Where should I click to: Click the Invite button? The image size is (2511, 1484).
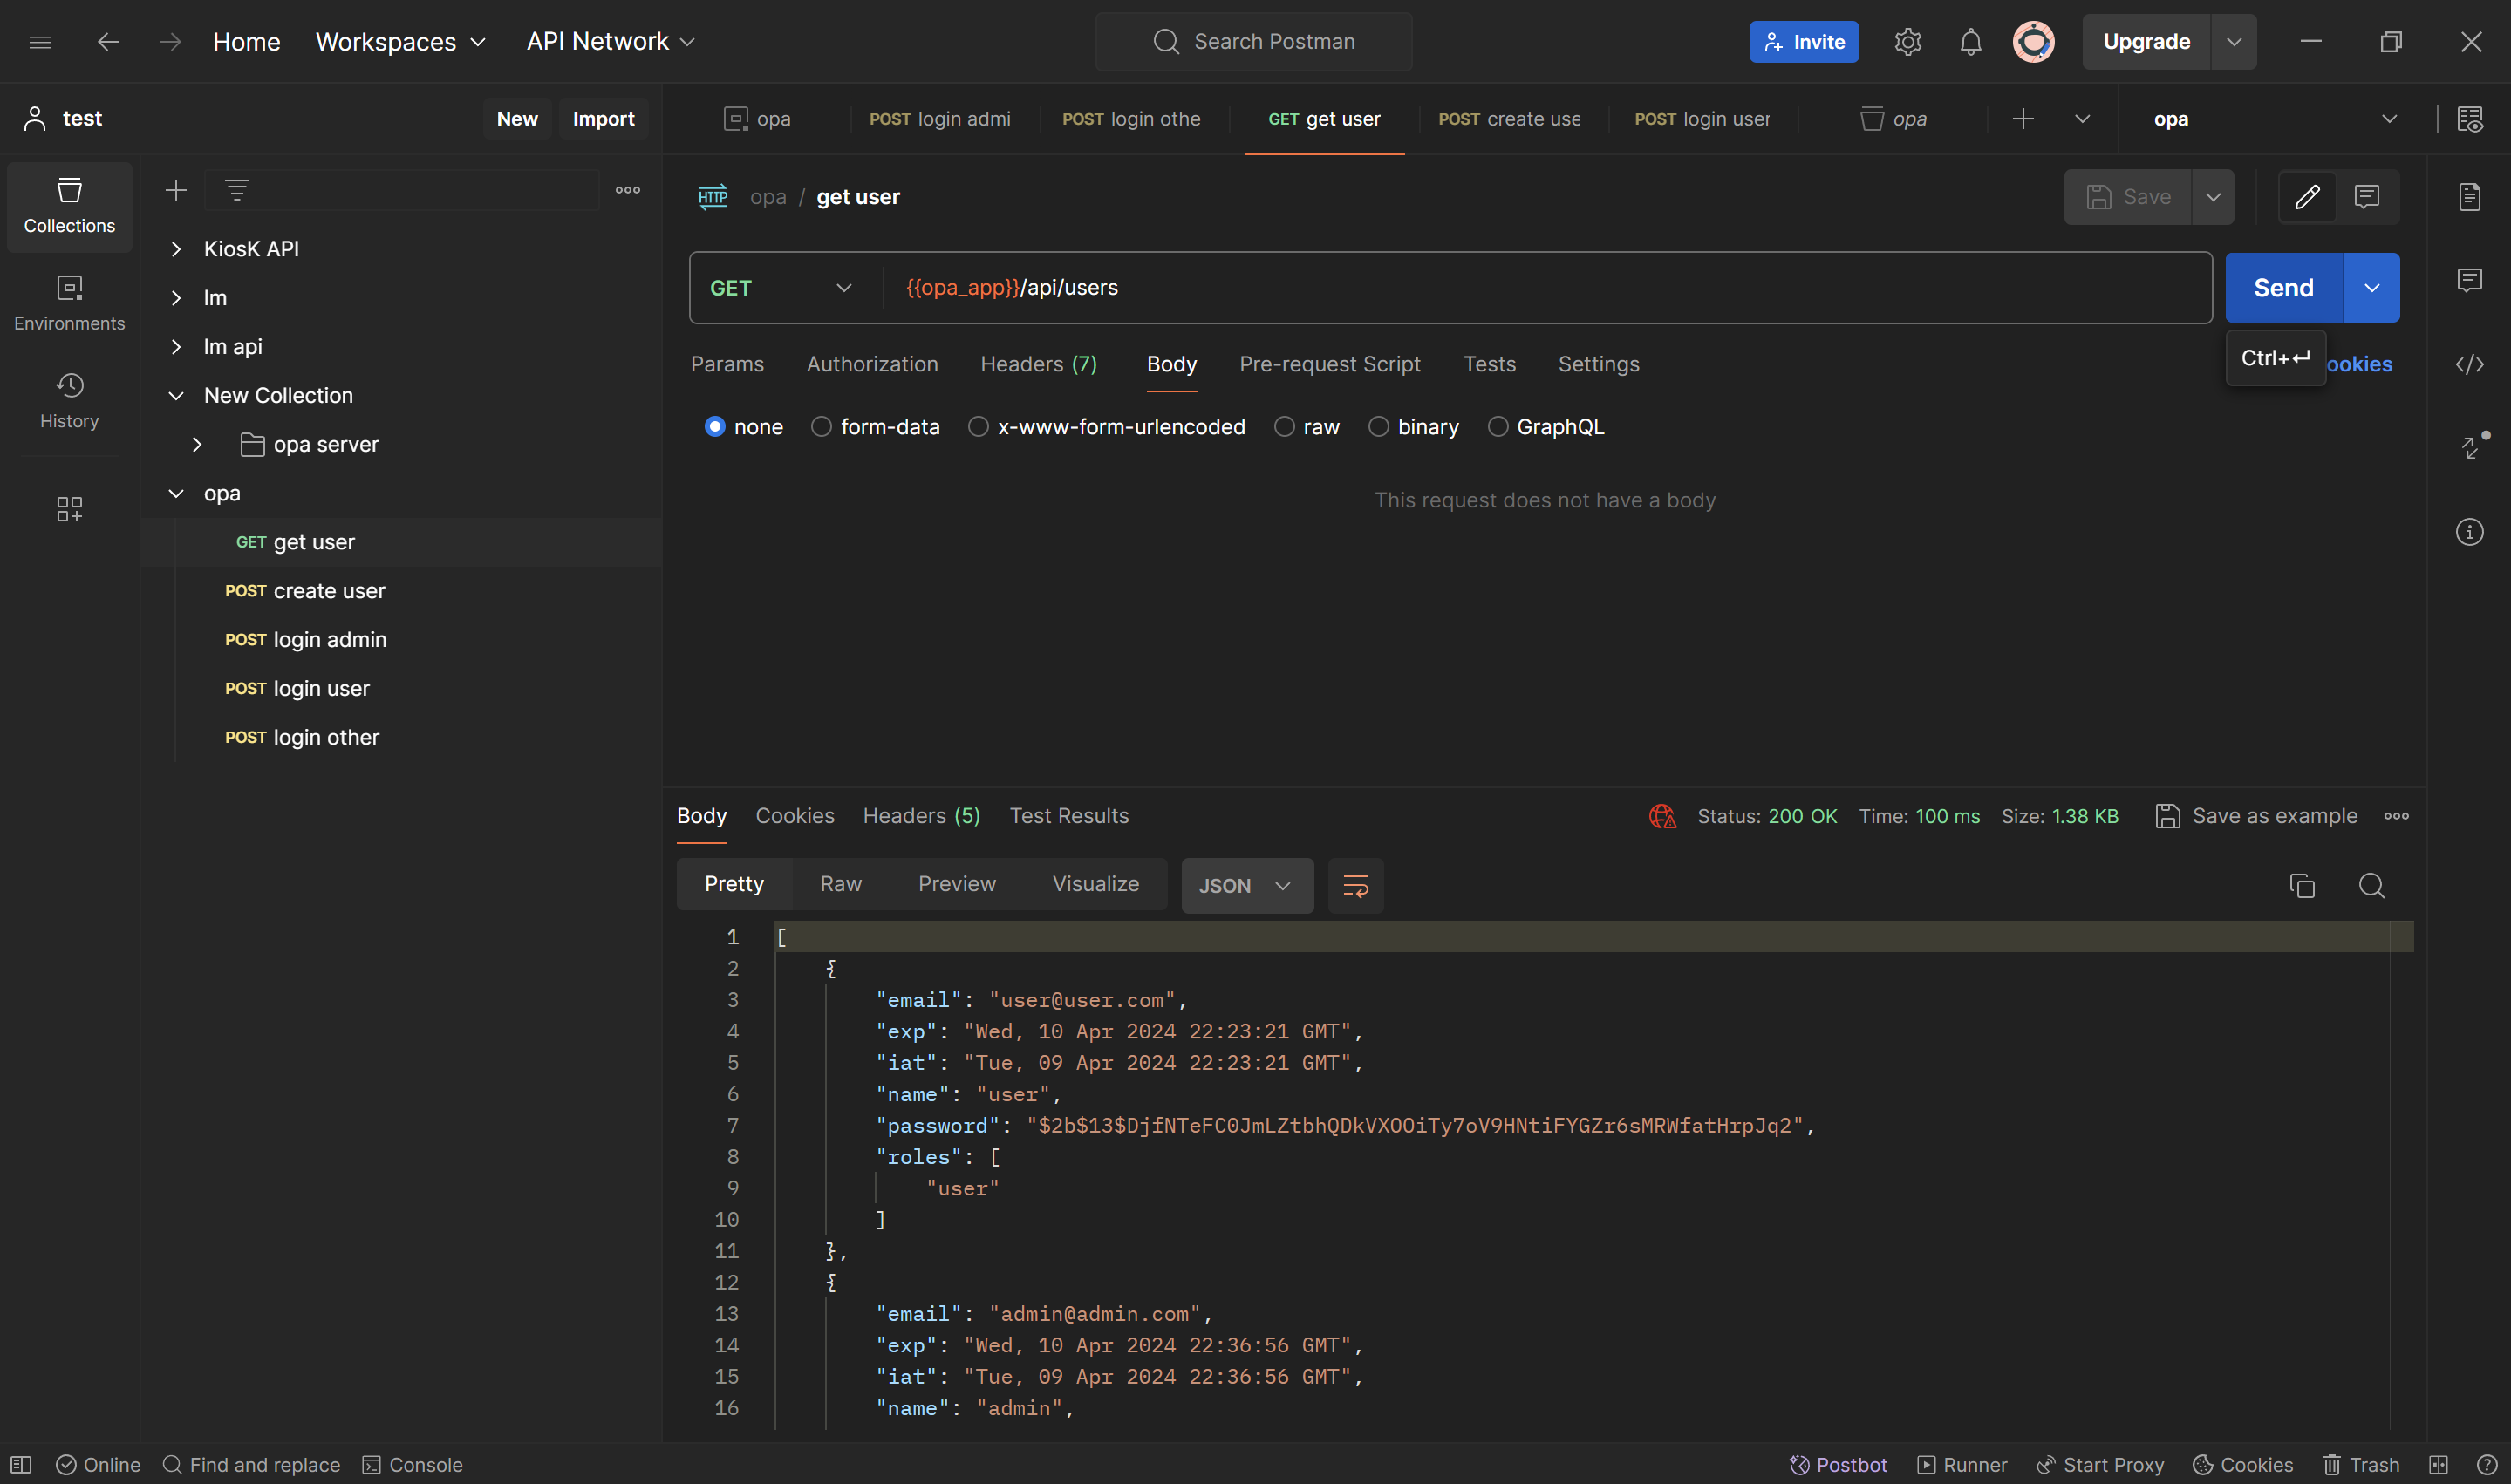(1803, 42)
